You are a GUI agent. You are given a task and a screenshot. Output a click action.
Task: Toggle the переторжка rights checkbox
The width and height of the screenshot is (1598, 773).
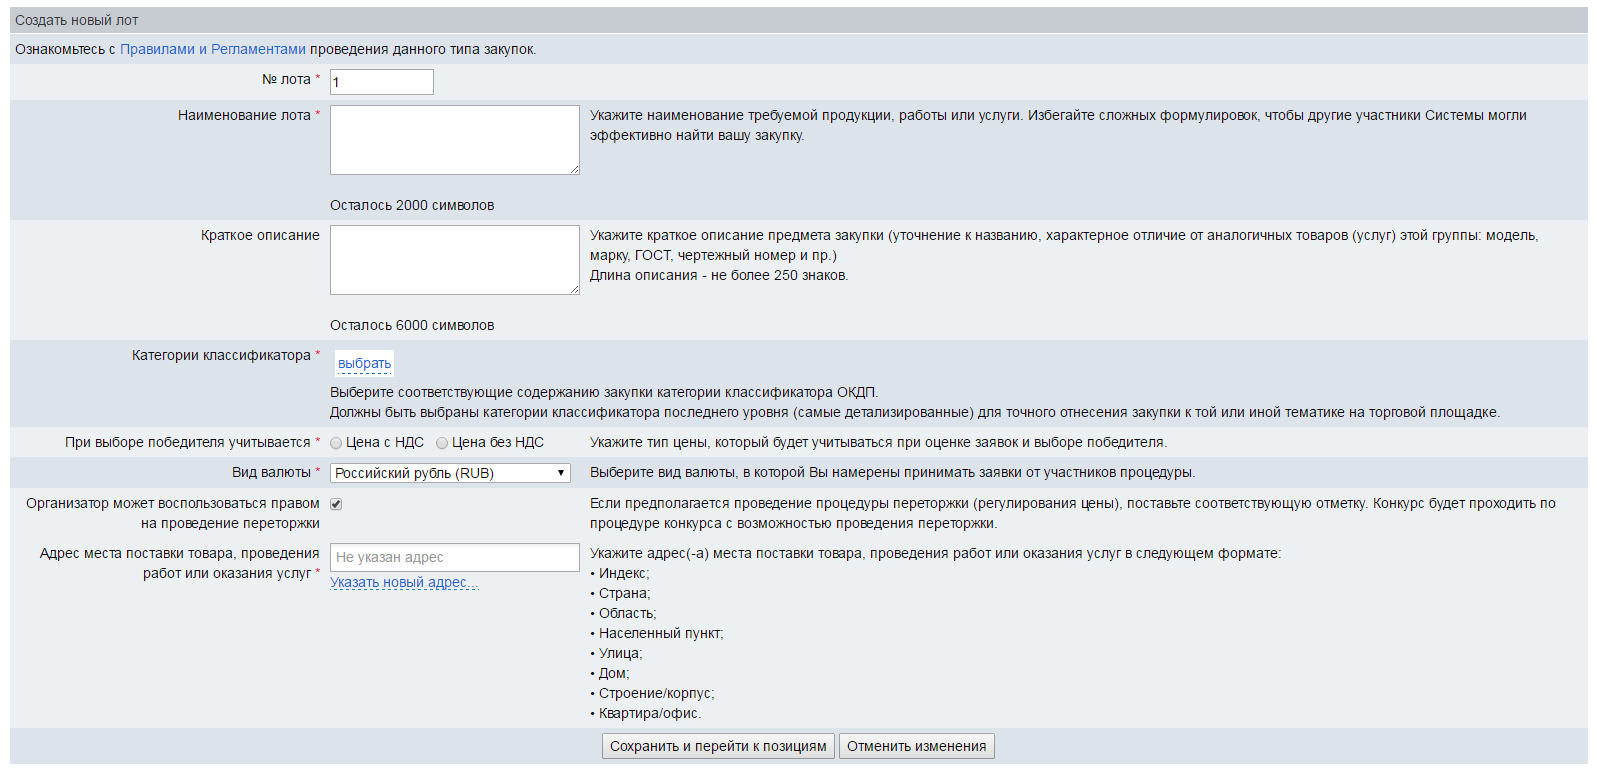pyautogui.click(x=336, y=504)
